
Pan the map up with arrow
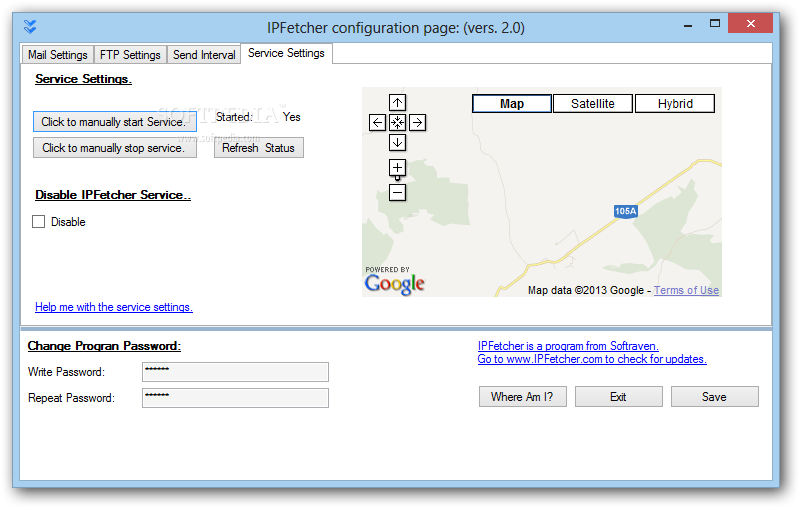pyautogui.click(x=397, y=103)
